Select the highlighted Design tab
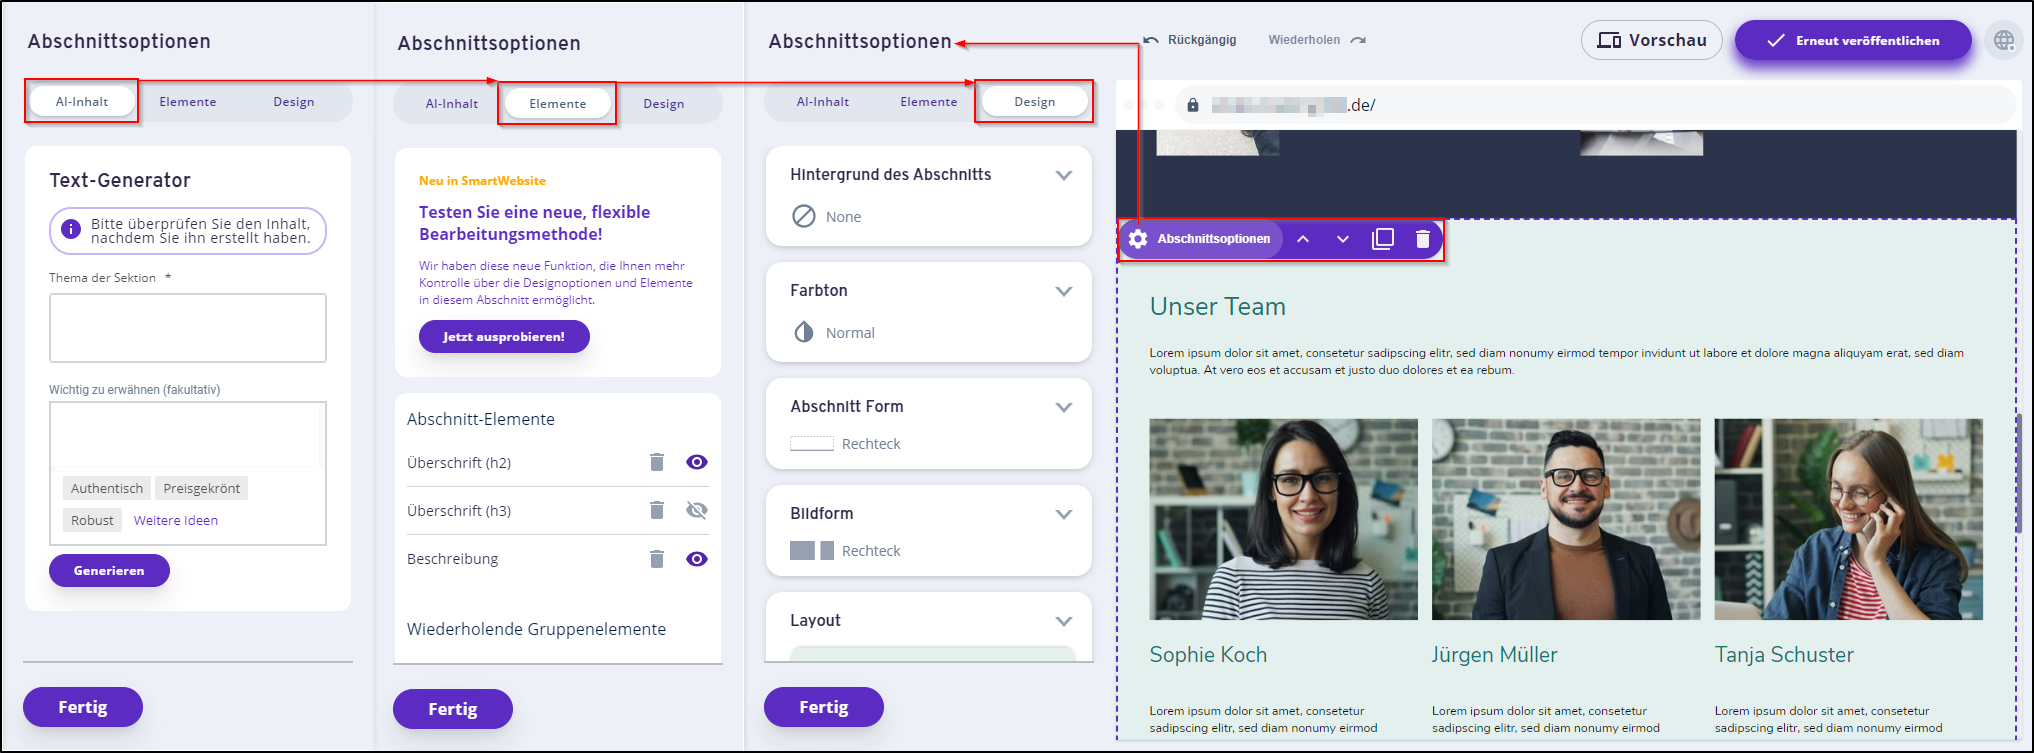This screenshot has height=753, width=2034. click(x=1034, y=102)
